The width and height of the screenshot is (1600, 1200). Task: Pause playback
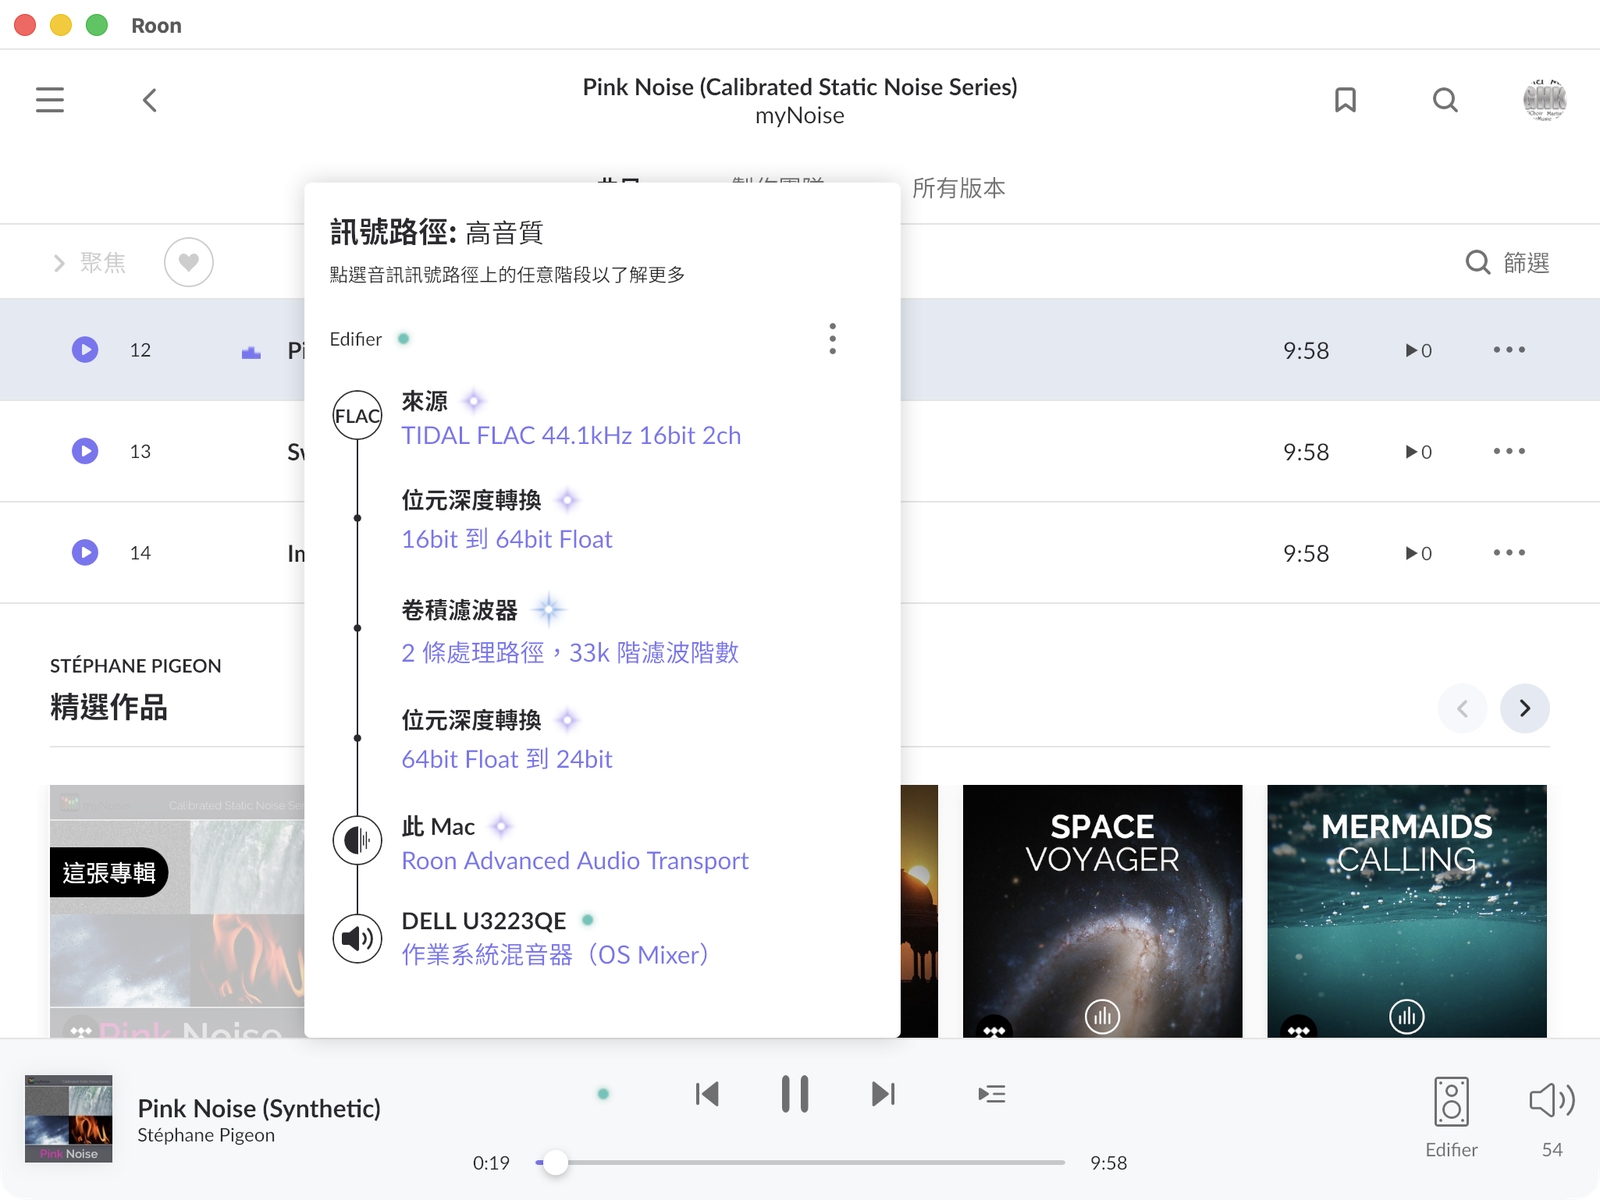click(795, 1094)
